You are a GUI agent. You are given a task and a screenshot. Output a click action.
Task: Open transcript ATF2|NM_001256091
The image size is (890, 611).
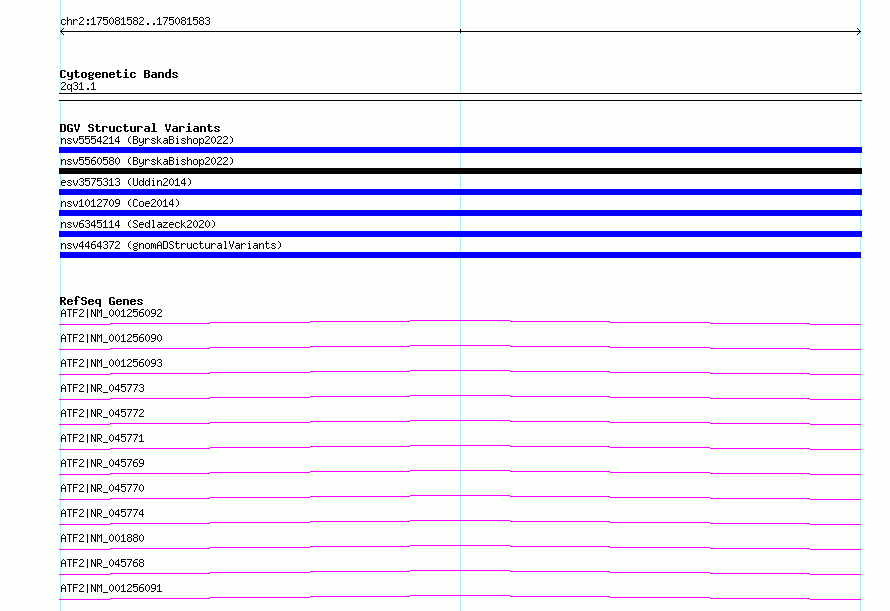click(111, 588)
